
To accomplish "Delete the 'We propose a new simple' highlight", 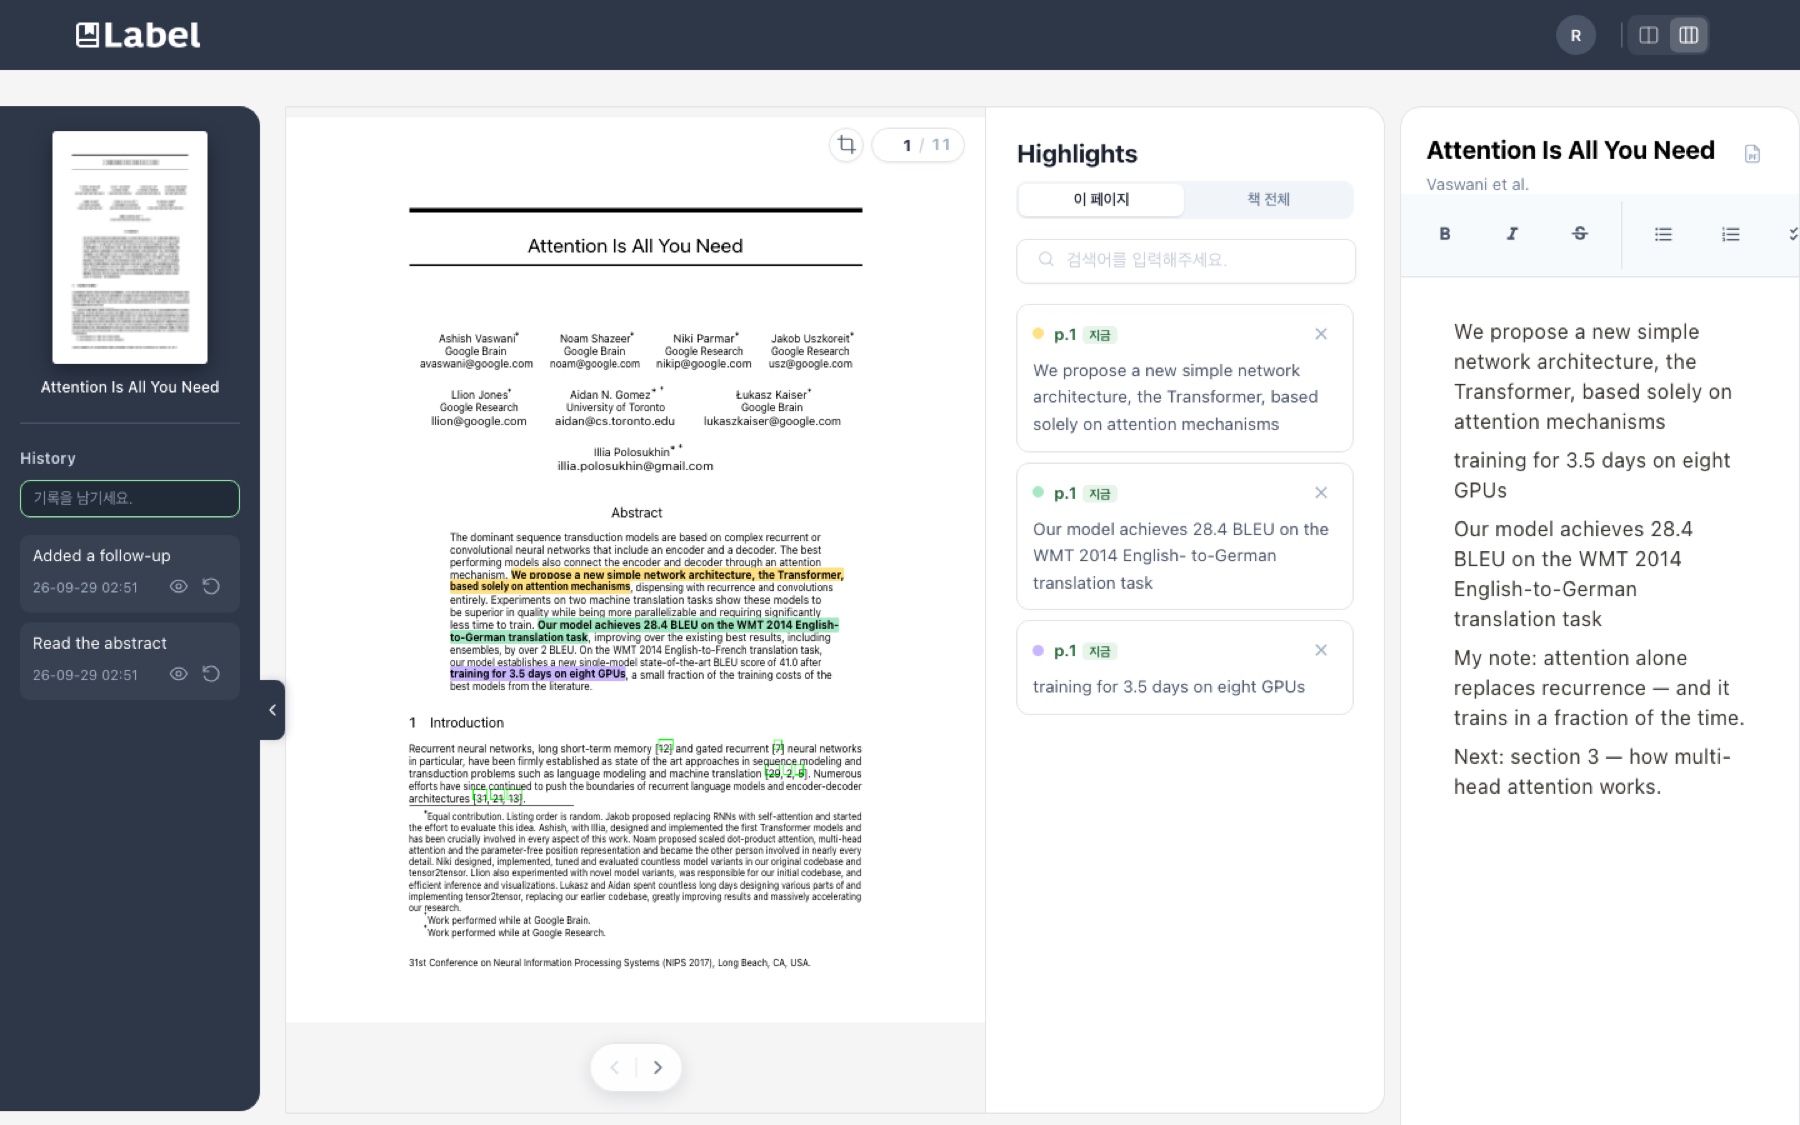I will 1321,334.
